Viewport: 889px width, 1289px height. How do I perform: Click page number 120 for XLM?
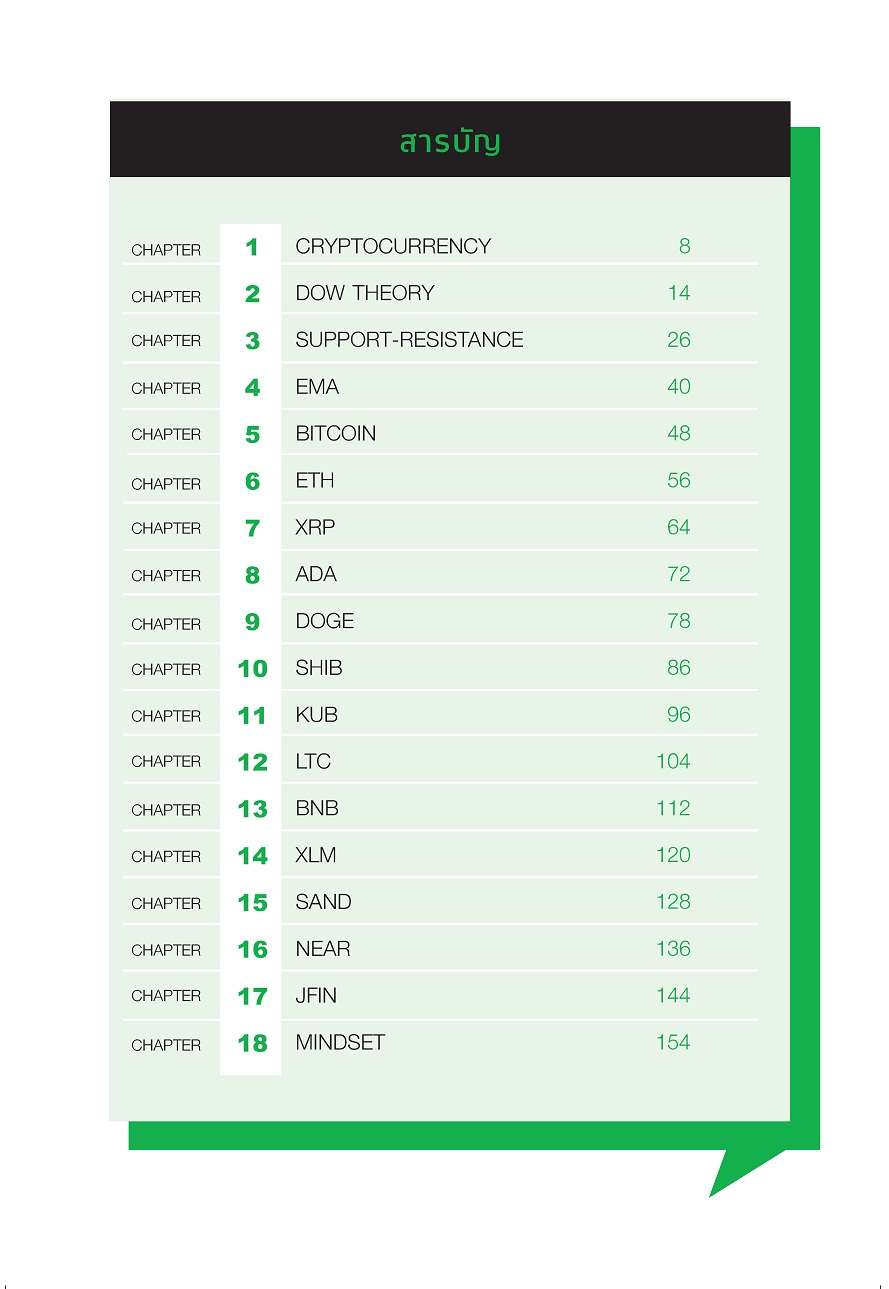tap(673, 855)
